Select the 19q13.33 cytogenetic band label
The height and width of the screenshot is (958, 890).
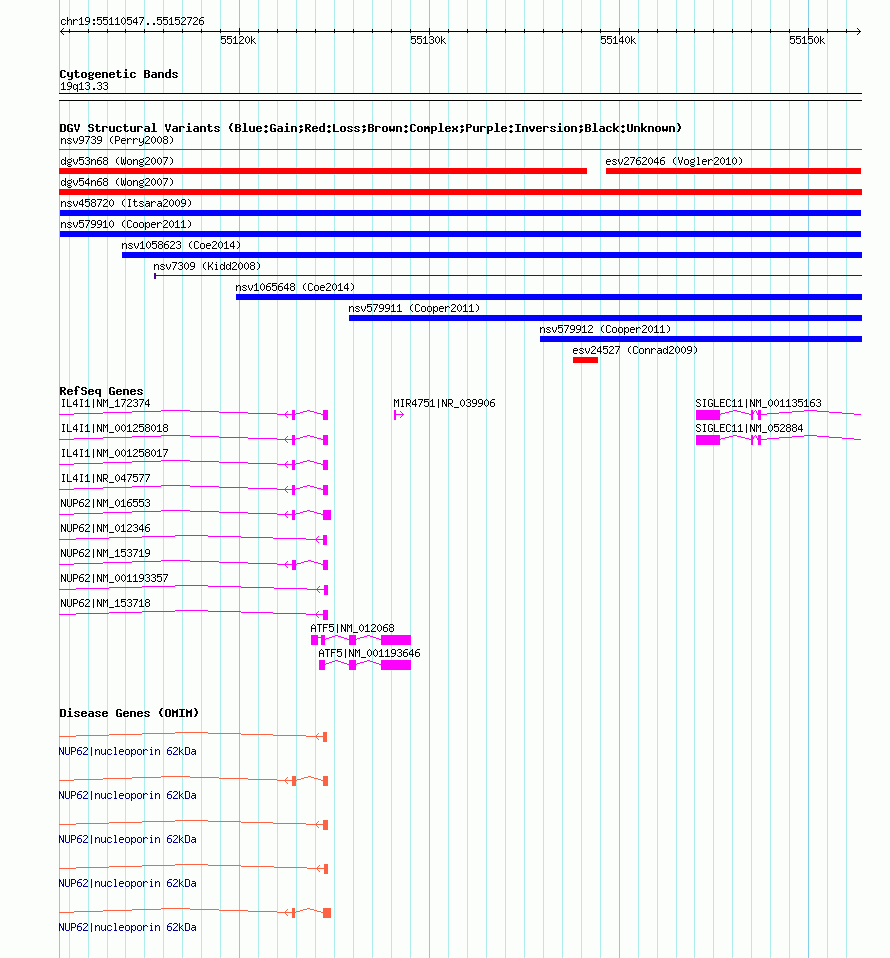pos(84,87)
